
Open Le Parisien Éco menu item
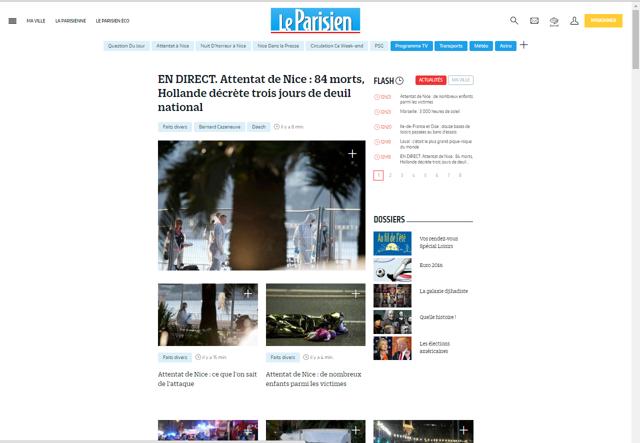tap(112, 21)
